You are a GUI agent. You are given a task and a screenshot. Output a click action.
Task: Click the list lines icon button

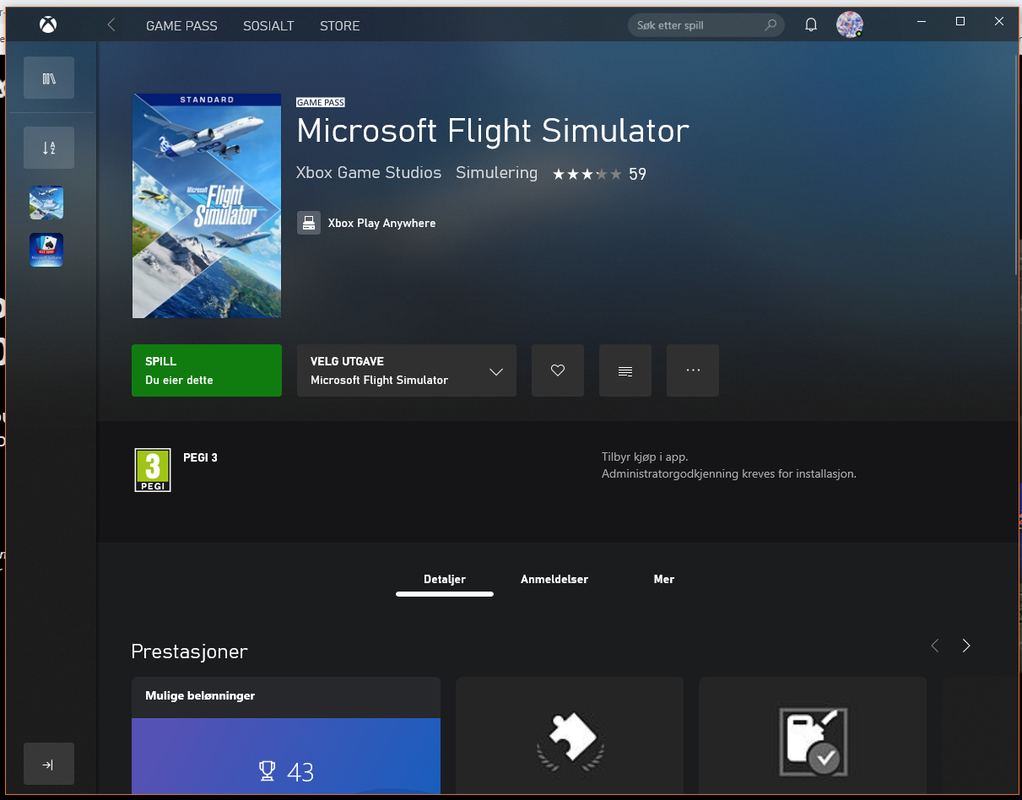(x=625, y=370)
